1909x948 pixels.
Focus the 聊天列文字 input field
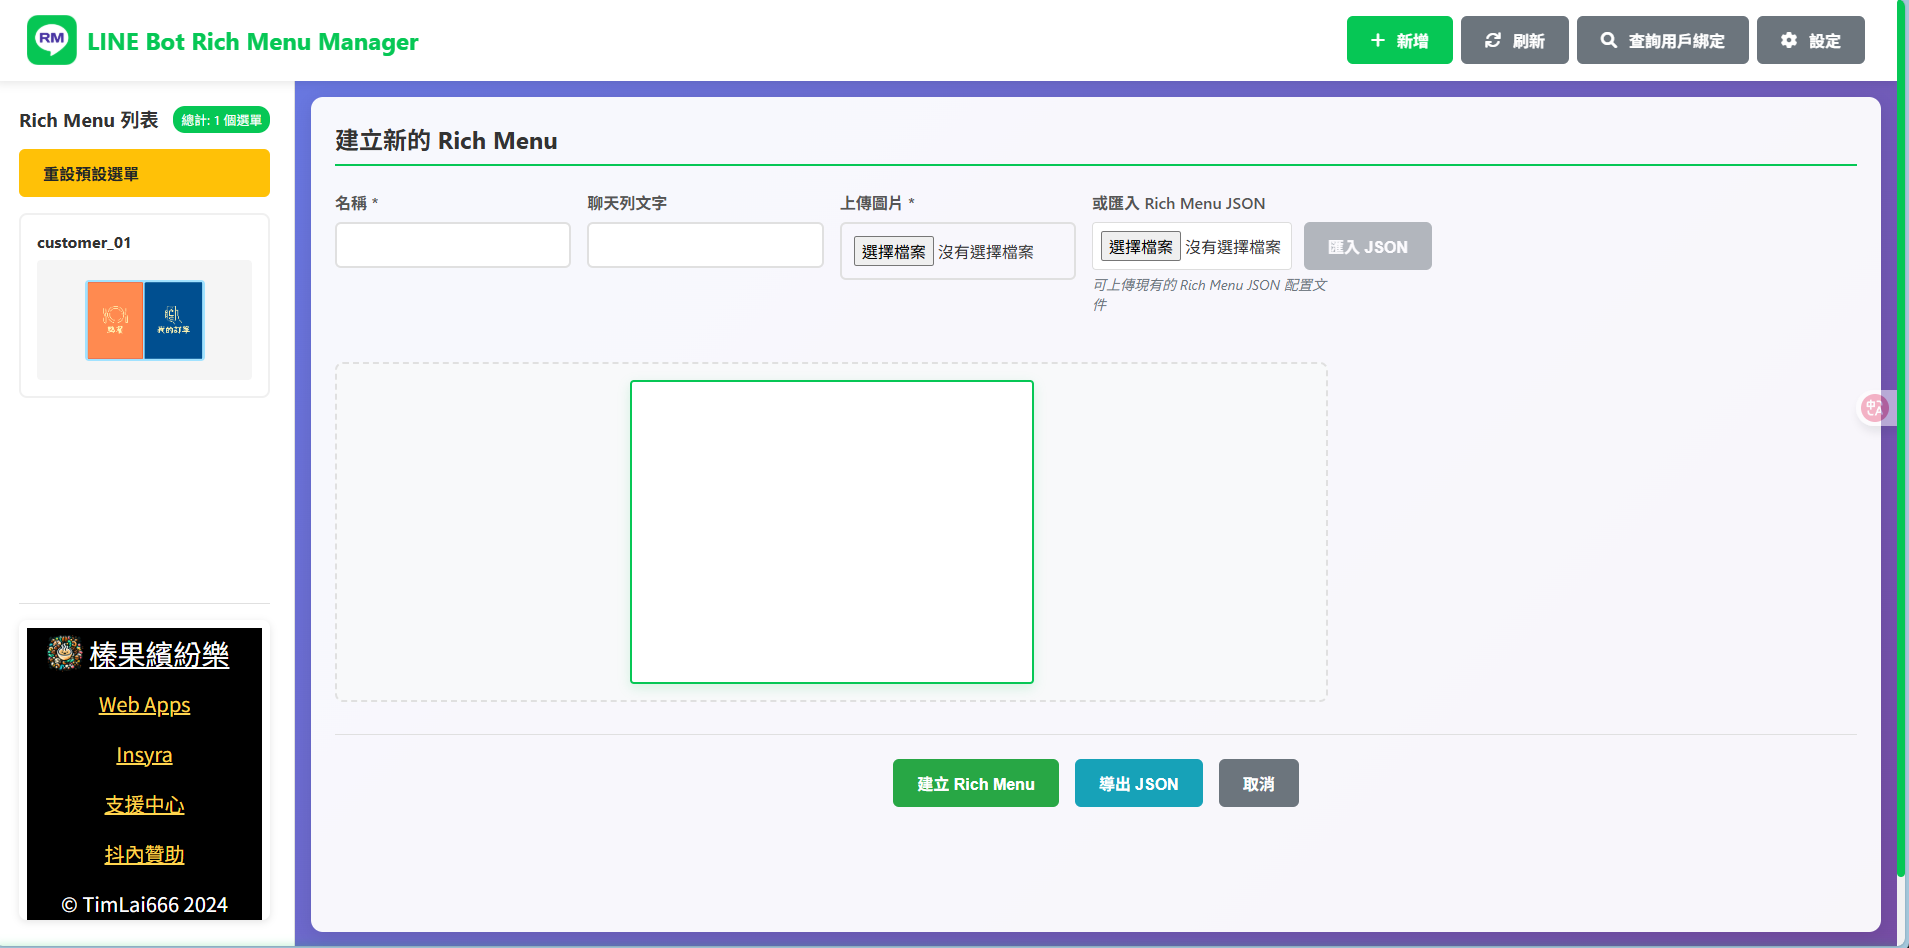(x=704, y=245)
